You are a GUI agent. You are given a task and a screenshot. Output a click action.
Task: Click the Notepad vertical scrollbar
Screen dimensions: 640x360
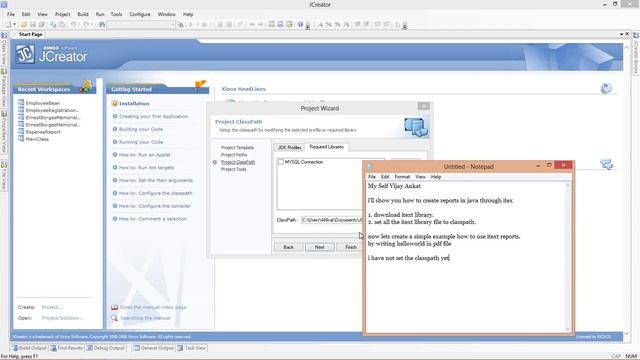coord(567,257)
